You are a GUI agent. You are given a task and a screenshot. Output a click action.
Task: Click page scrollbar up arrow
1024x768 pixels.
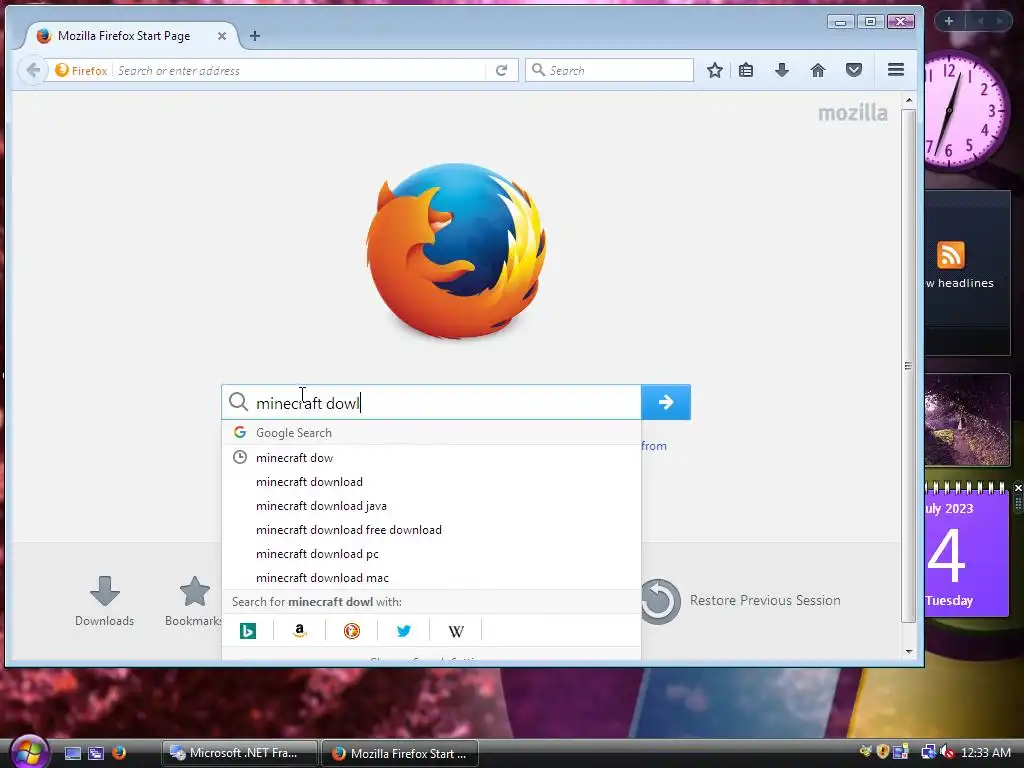908,100
